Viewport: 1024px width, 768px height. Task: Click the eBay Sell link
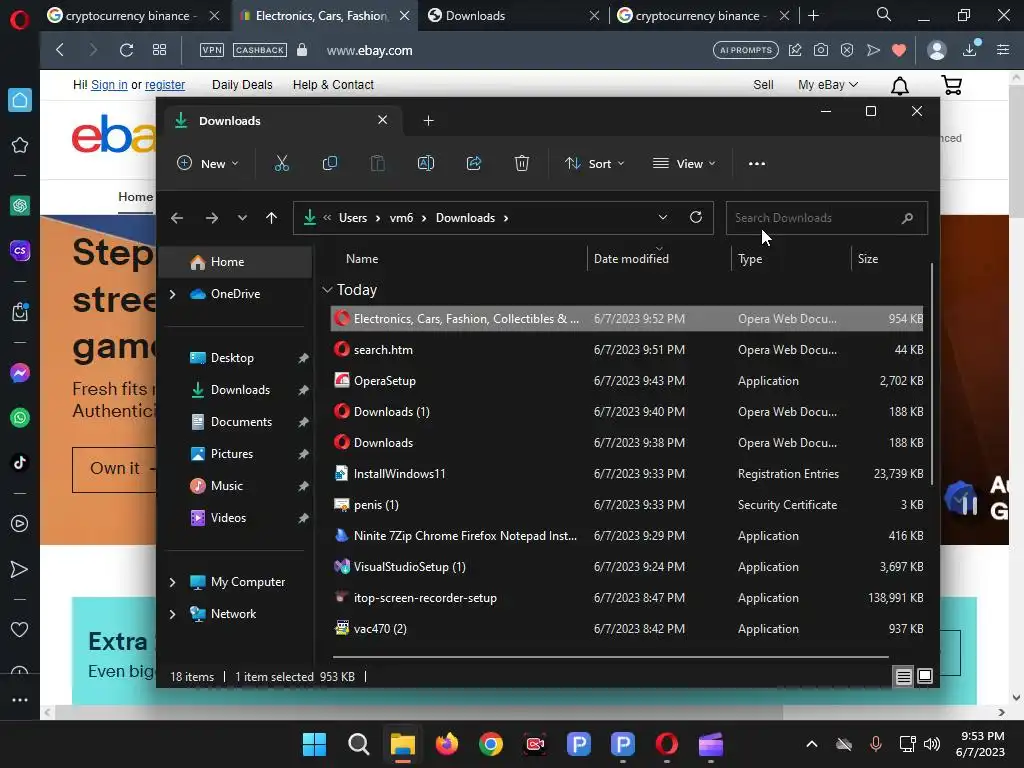pyautogui.click(x=763, y=85)
